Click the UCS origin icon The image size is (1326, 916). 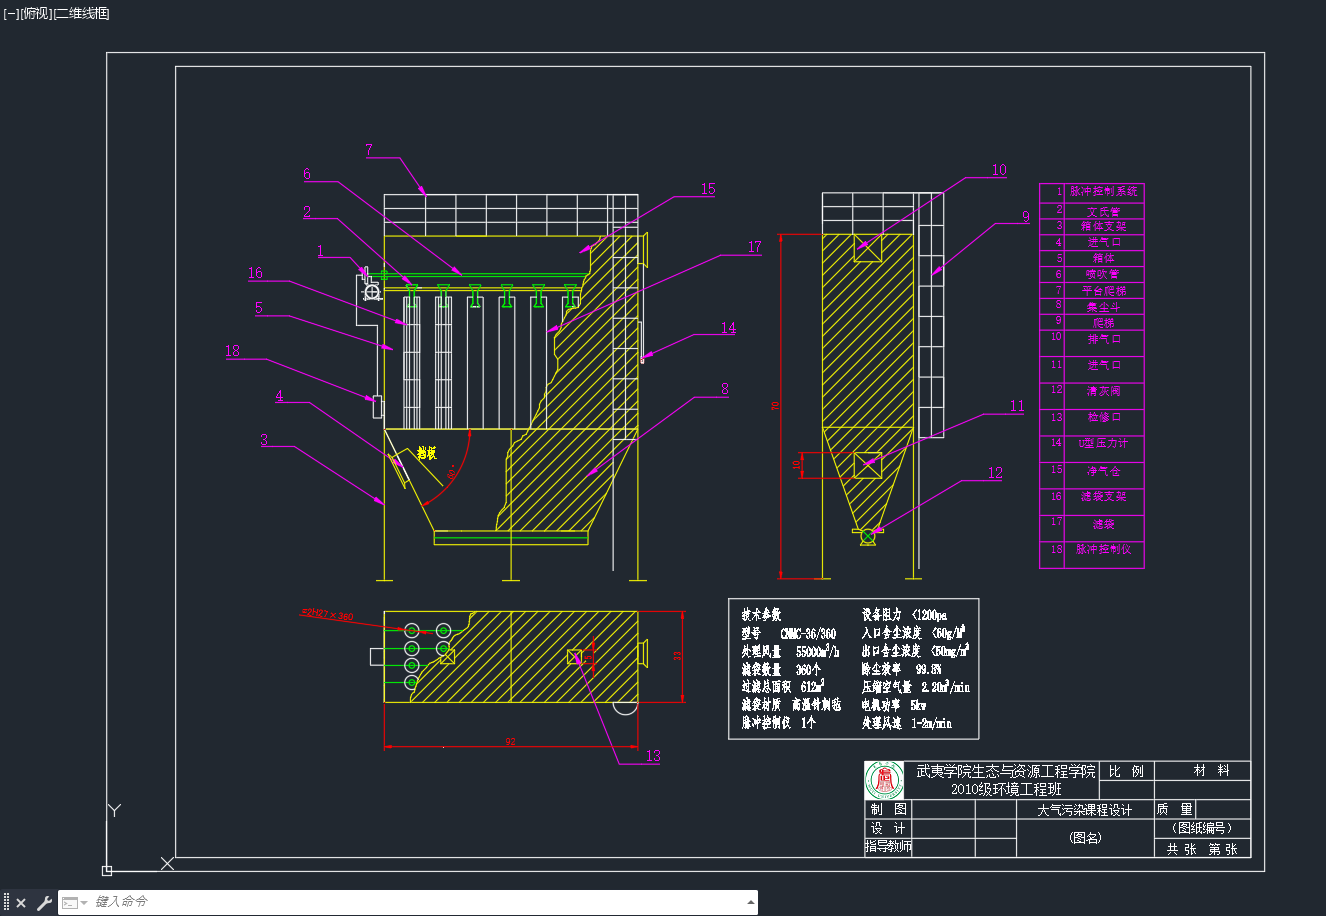107,871
